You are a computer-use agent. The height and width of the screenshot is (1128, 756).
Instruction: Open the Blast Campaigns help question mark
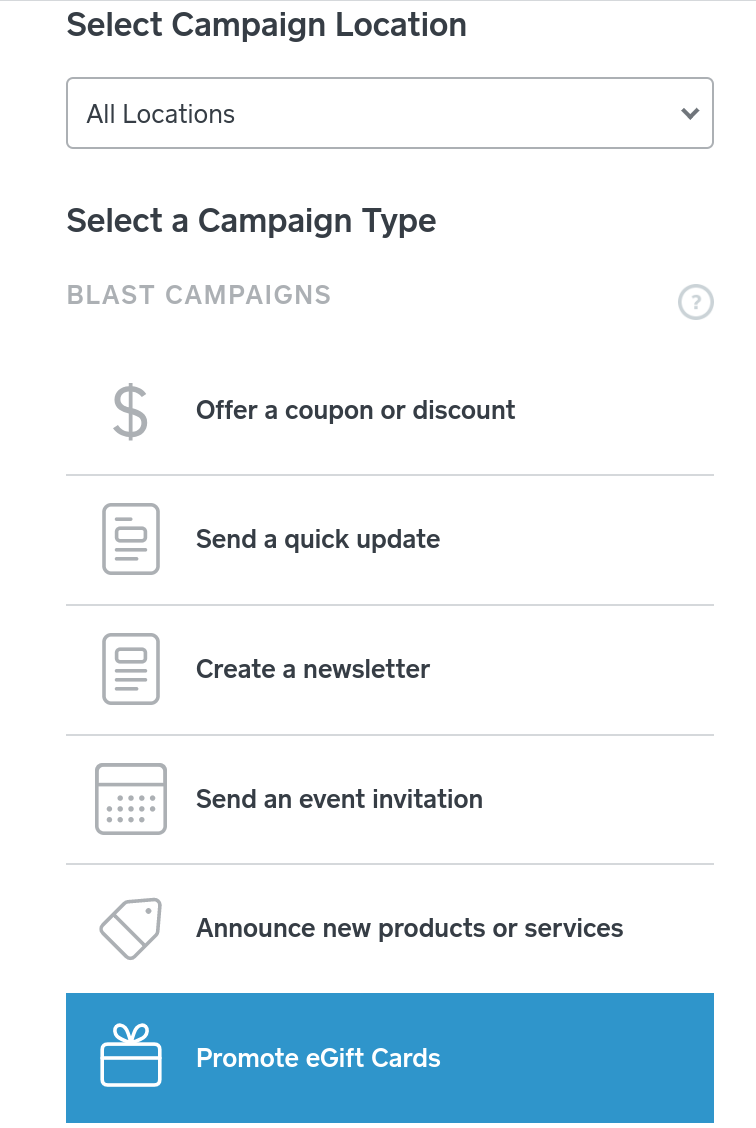point(695,302)
